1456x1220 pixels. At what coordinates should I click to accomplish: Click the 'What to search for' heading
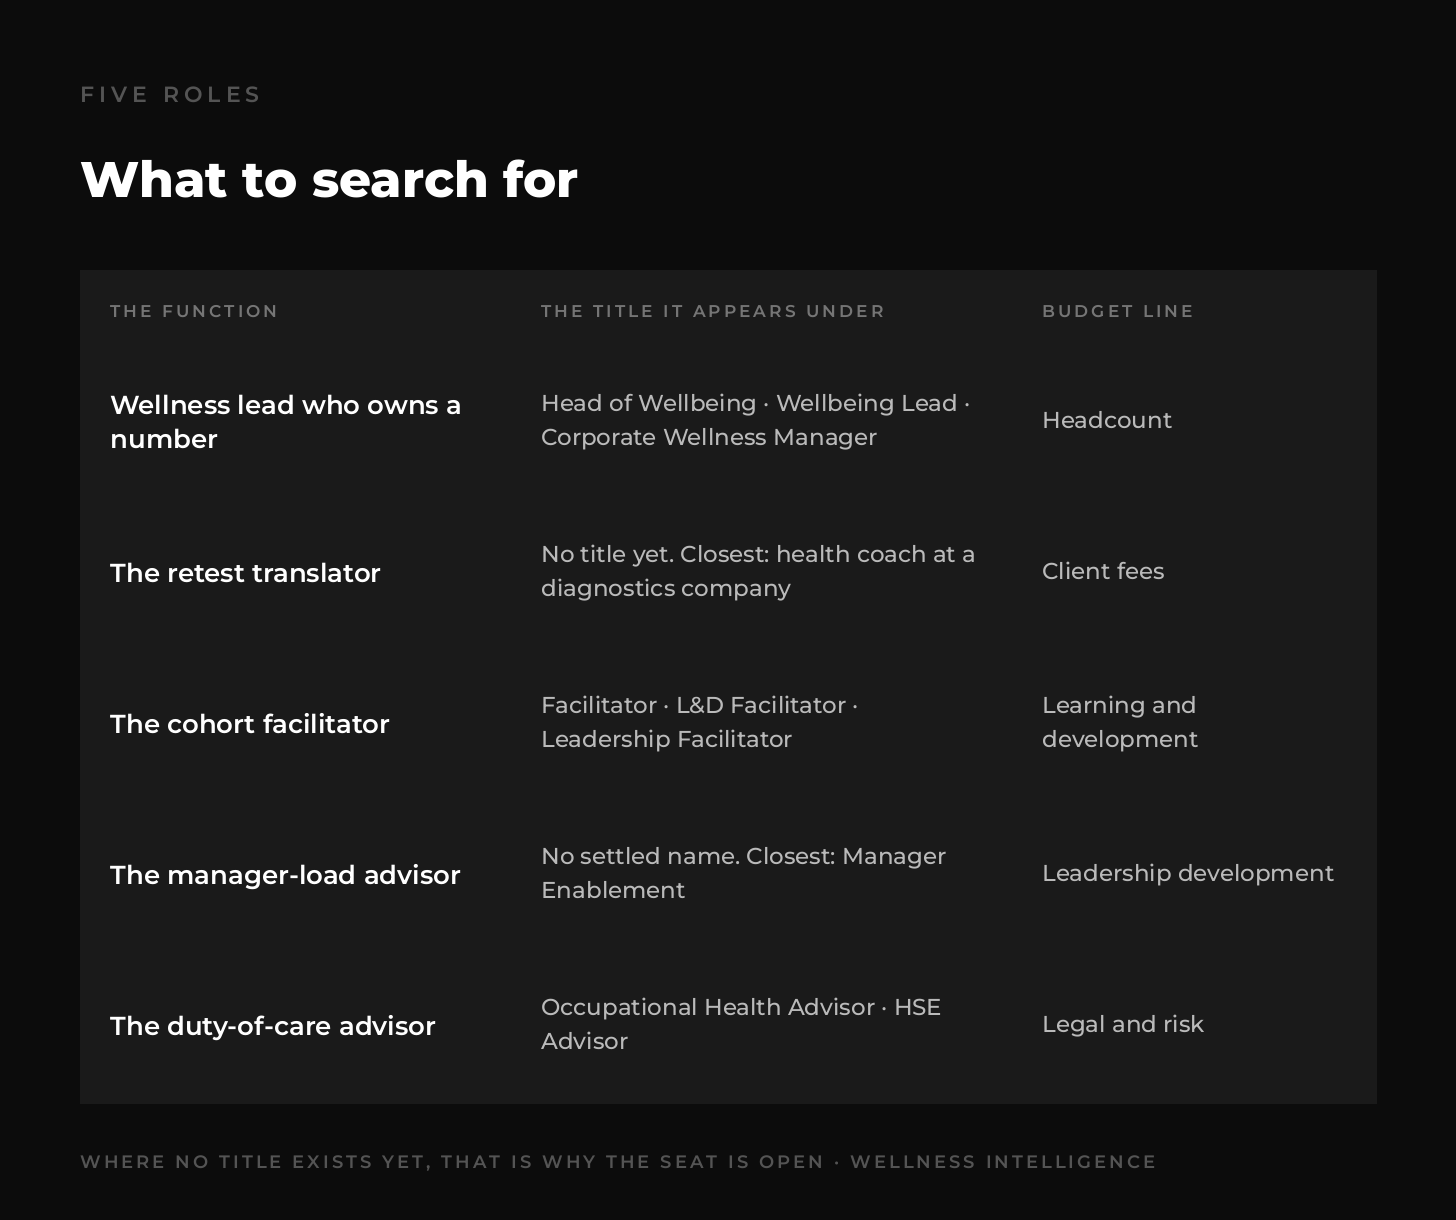329,180
